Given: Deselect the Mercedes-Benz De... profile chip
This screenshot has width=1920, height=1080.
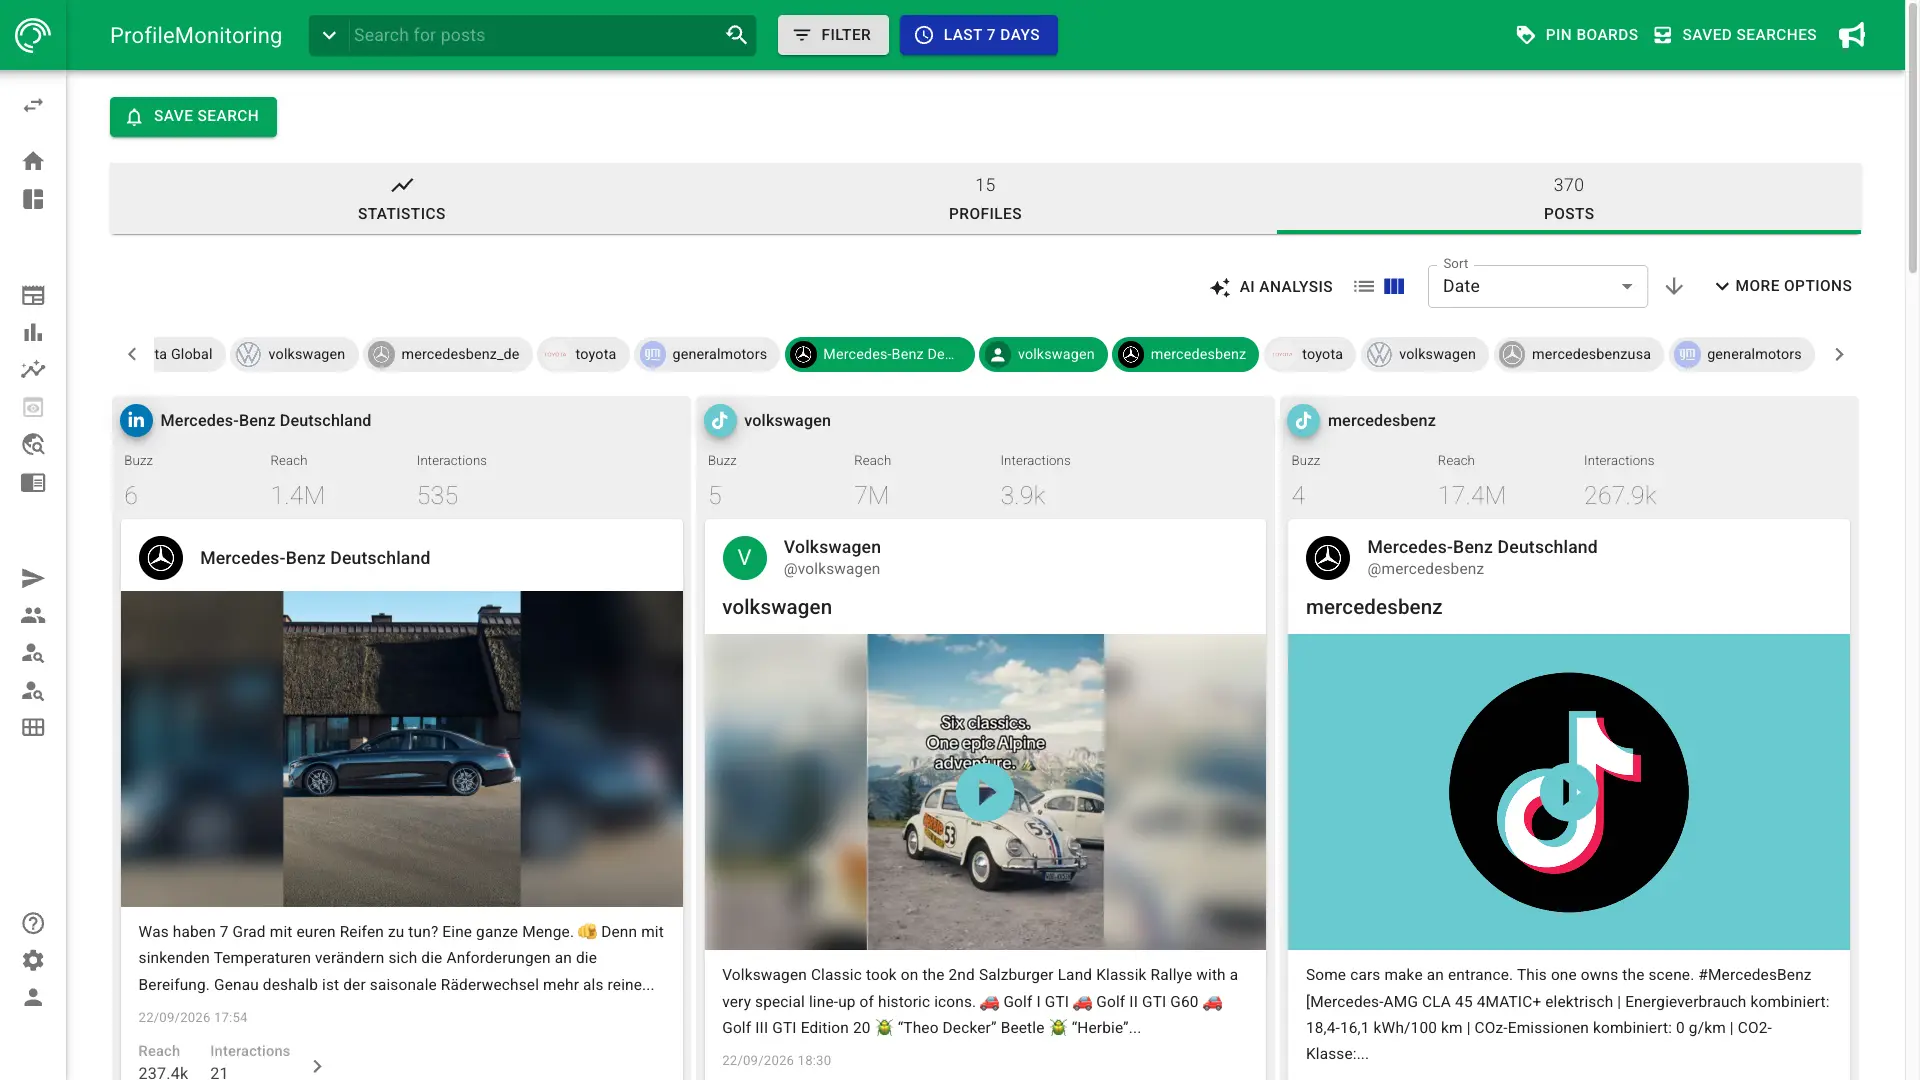Looking at the screenshot, I should (x=879, y=354).
